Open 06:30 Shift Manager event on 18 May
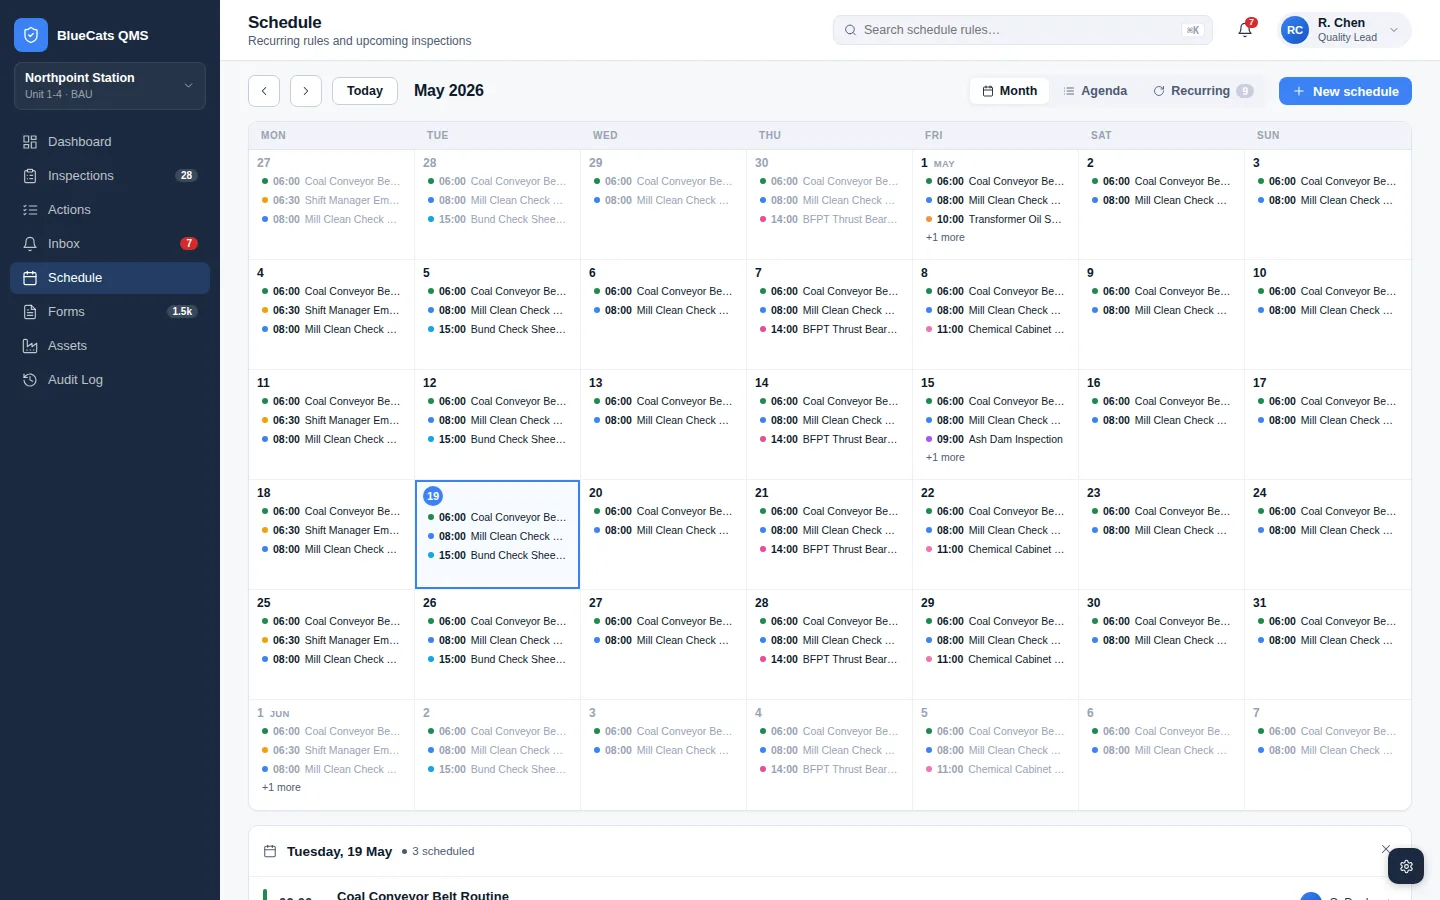The image size is (1440, 900). point(331,530)
